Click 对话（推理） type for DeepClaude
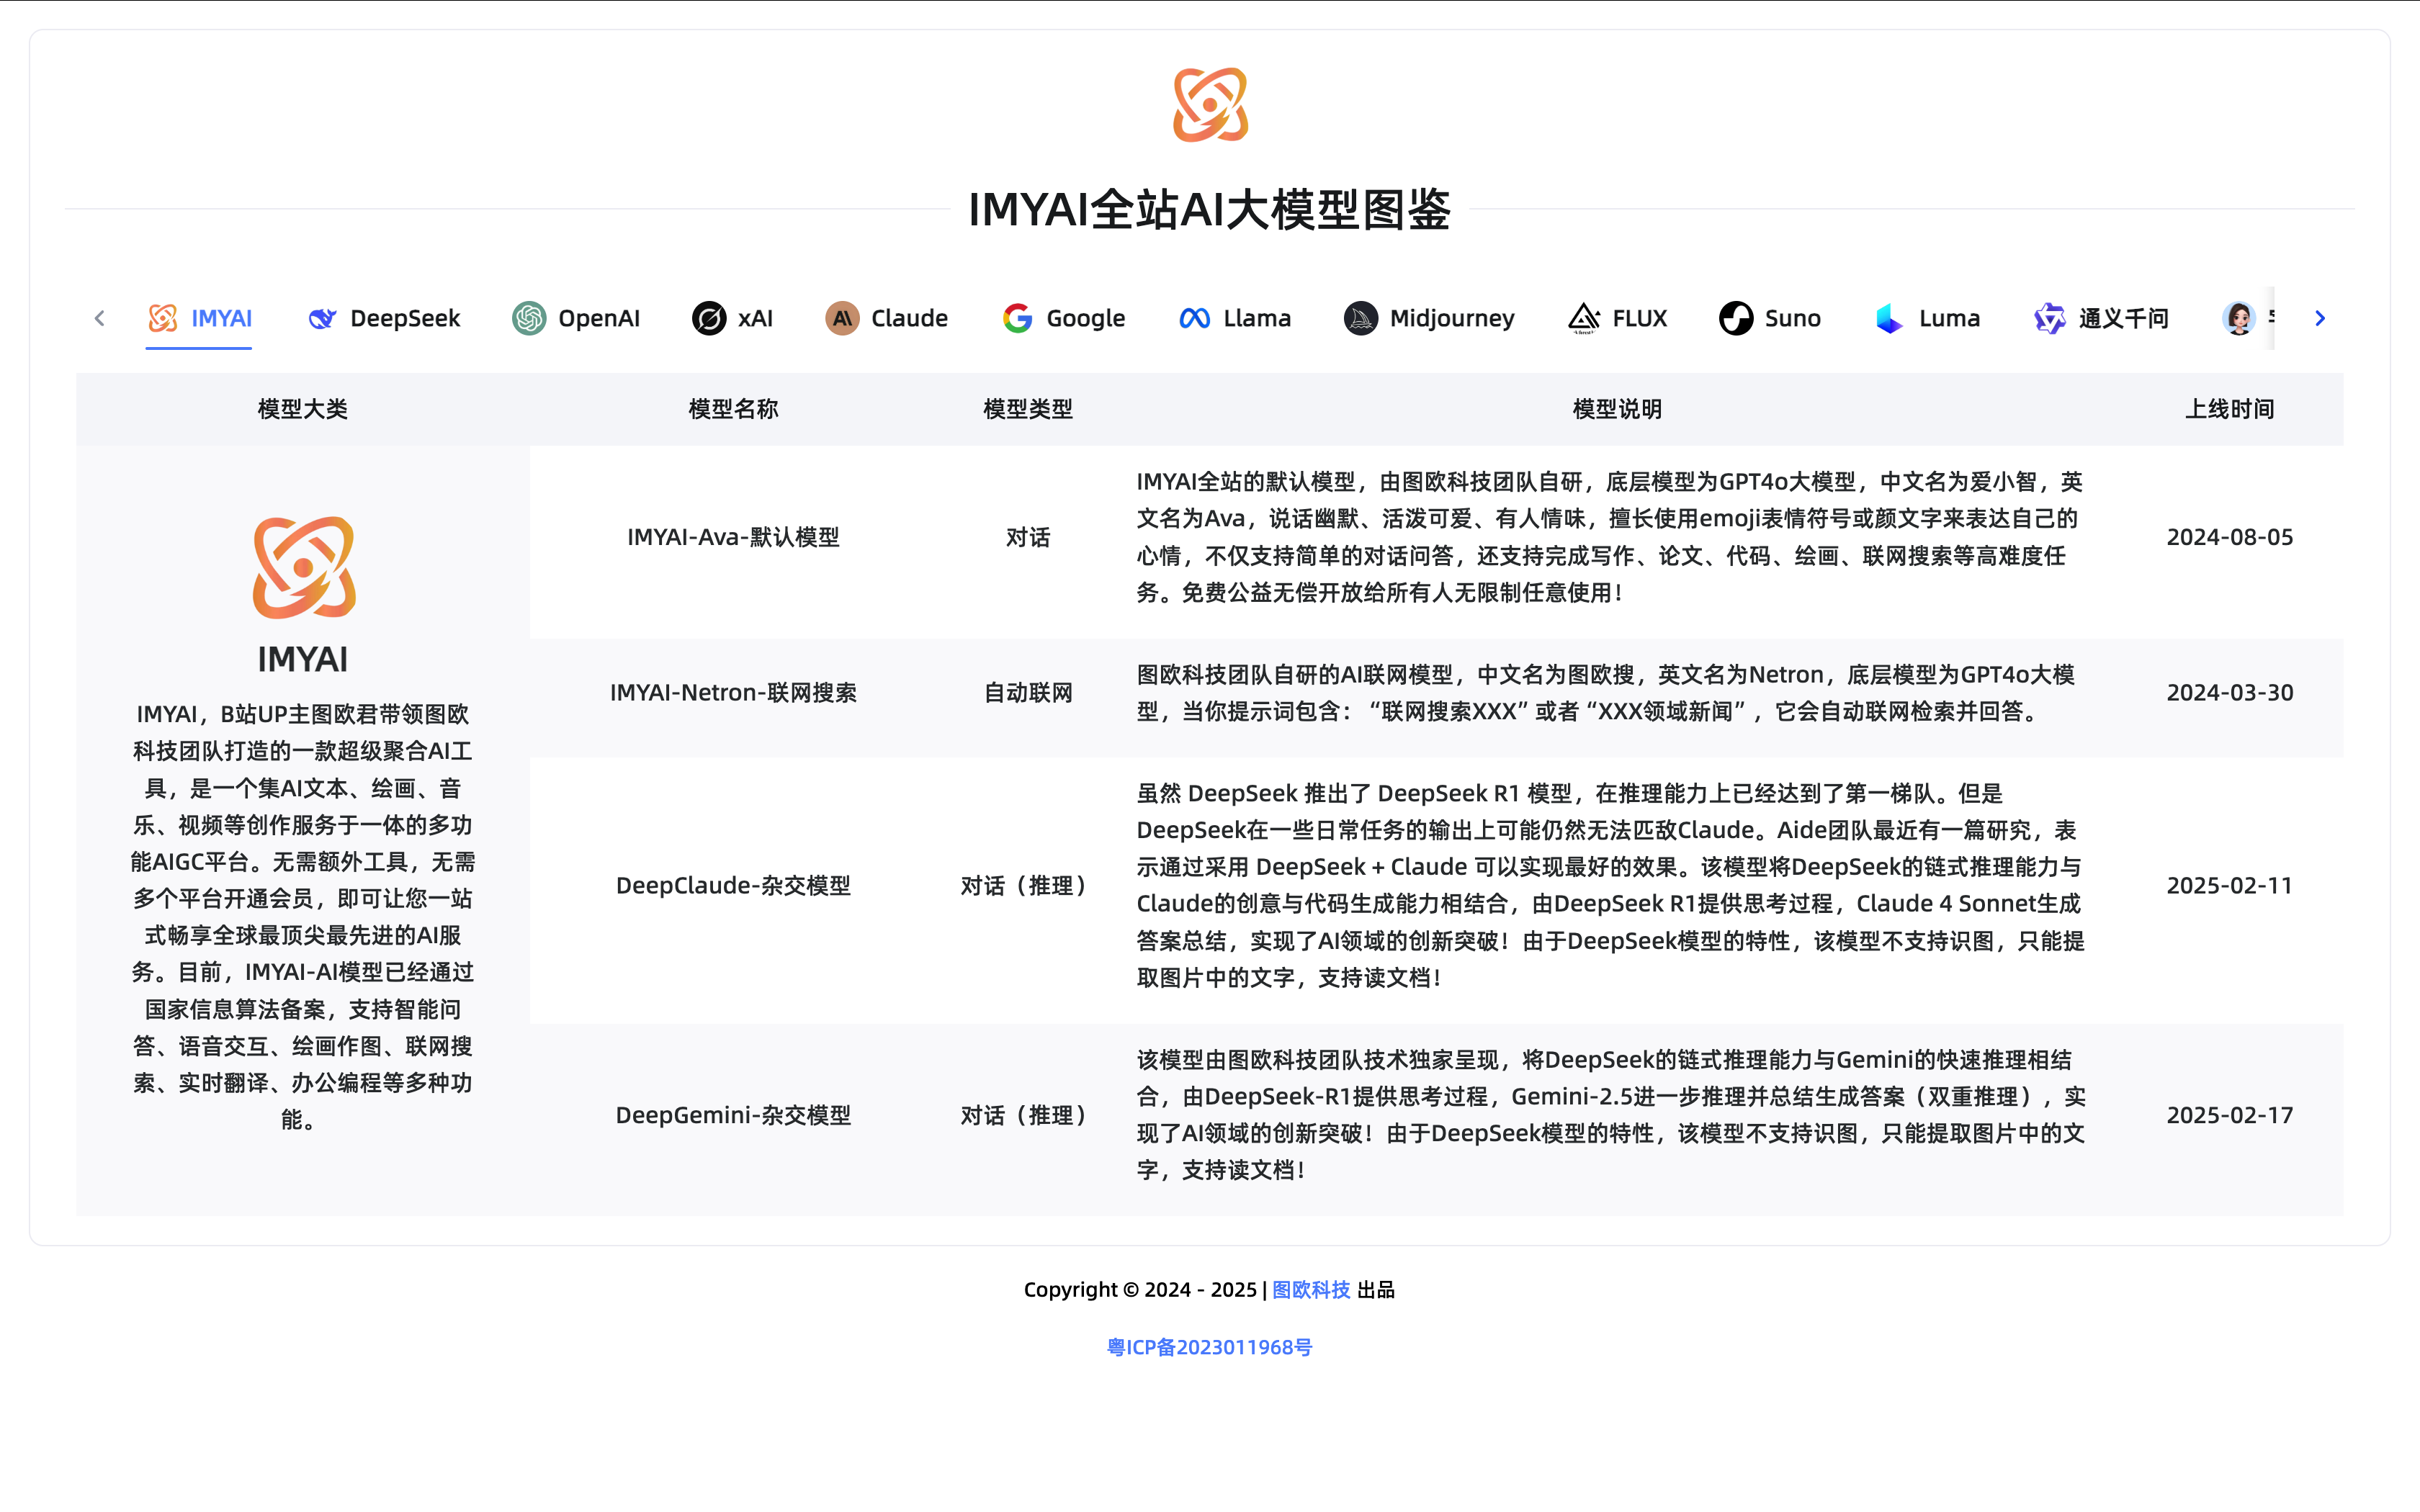 (1028, 885)
